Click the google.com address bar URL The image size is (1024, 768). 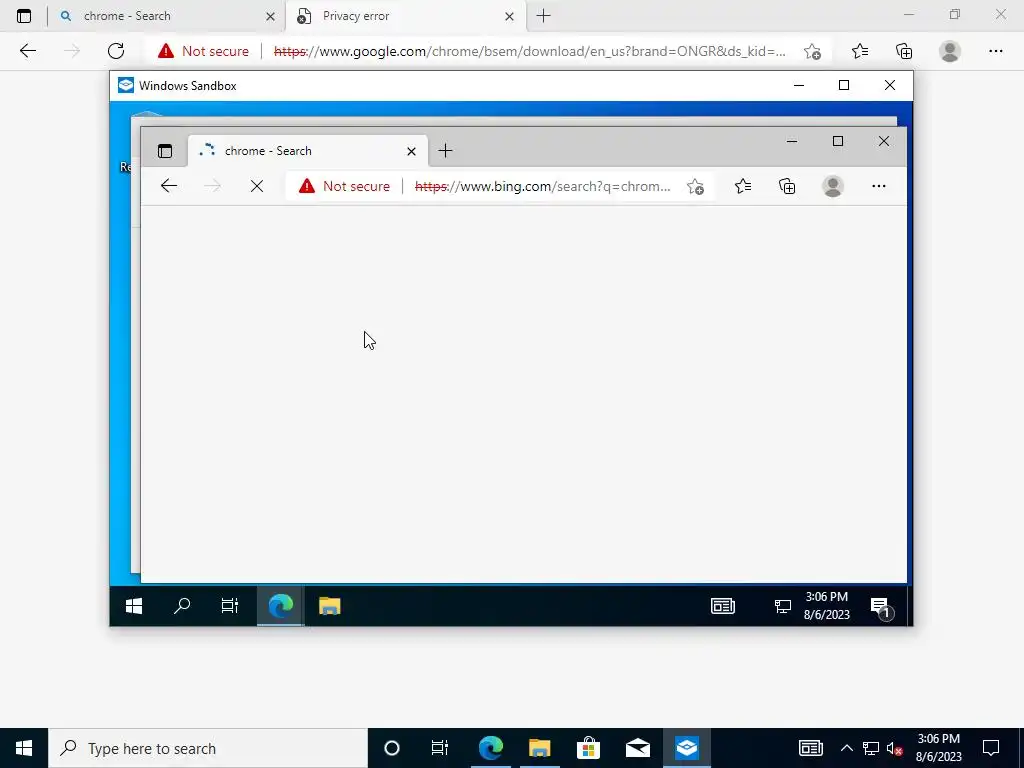pyautogui.click(x=530, y=51)
